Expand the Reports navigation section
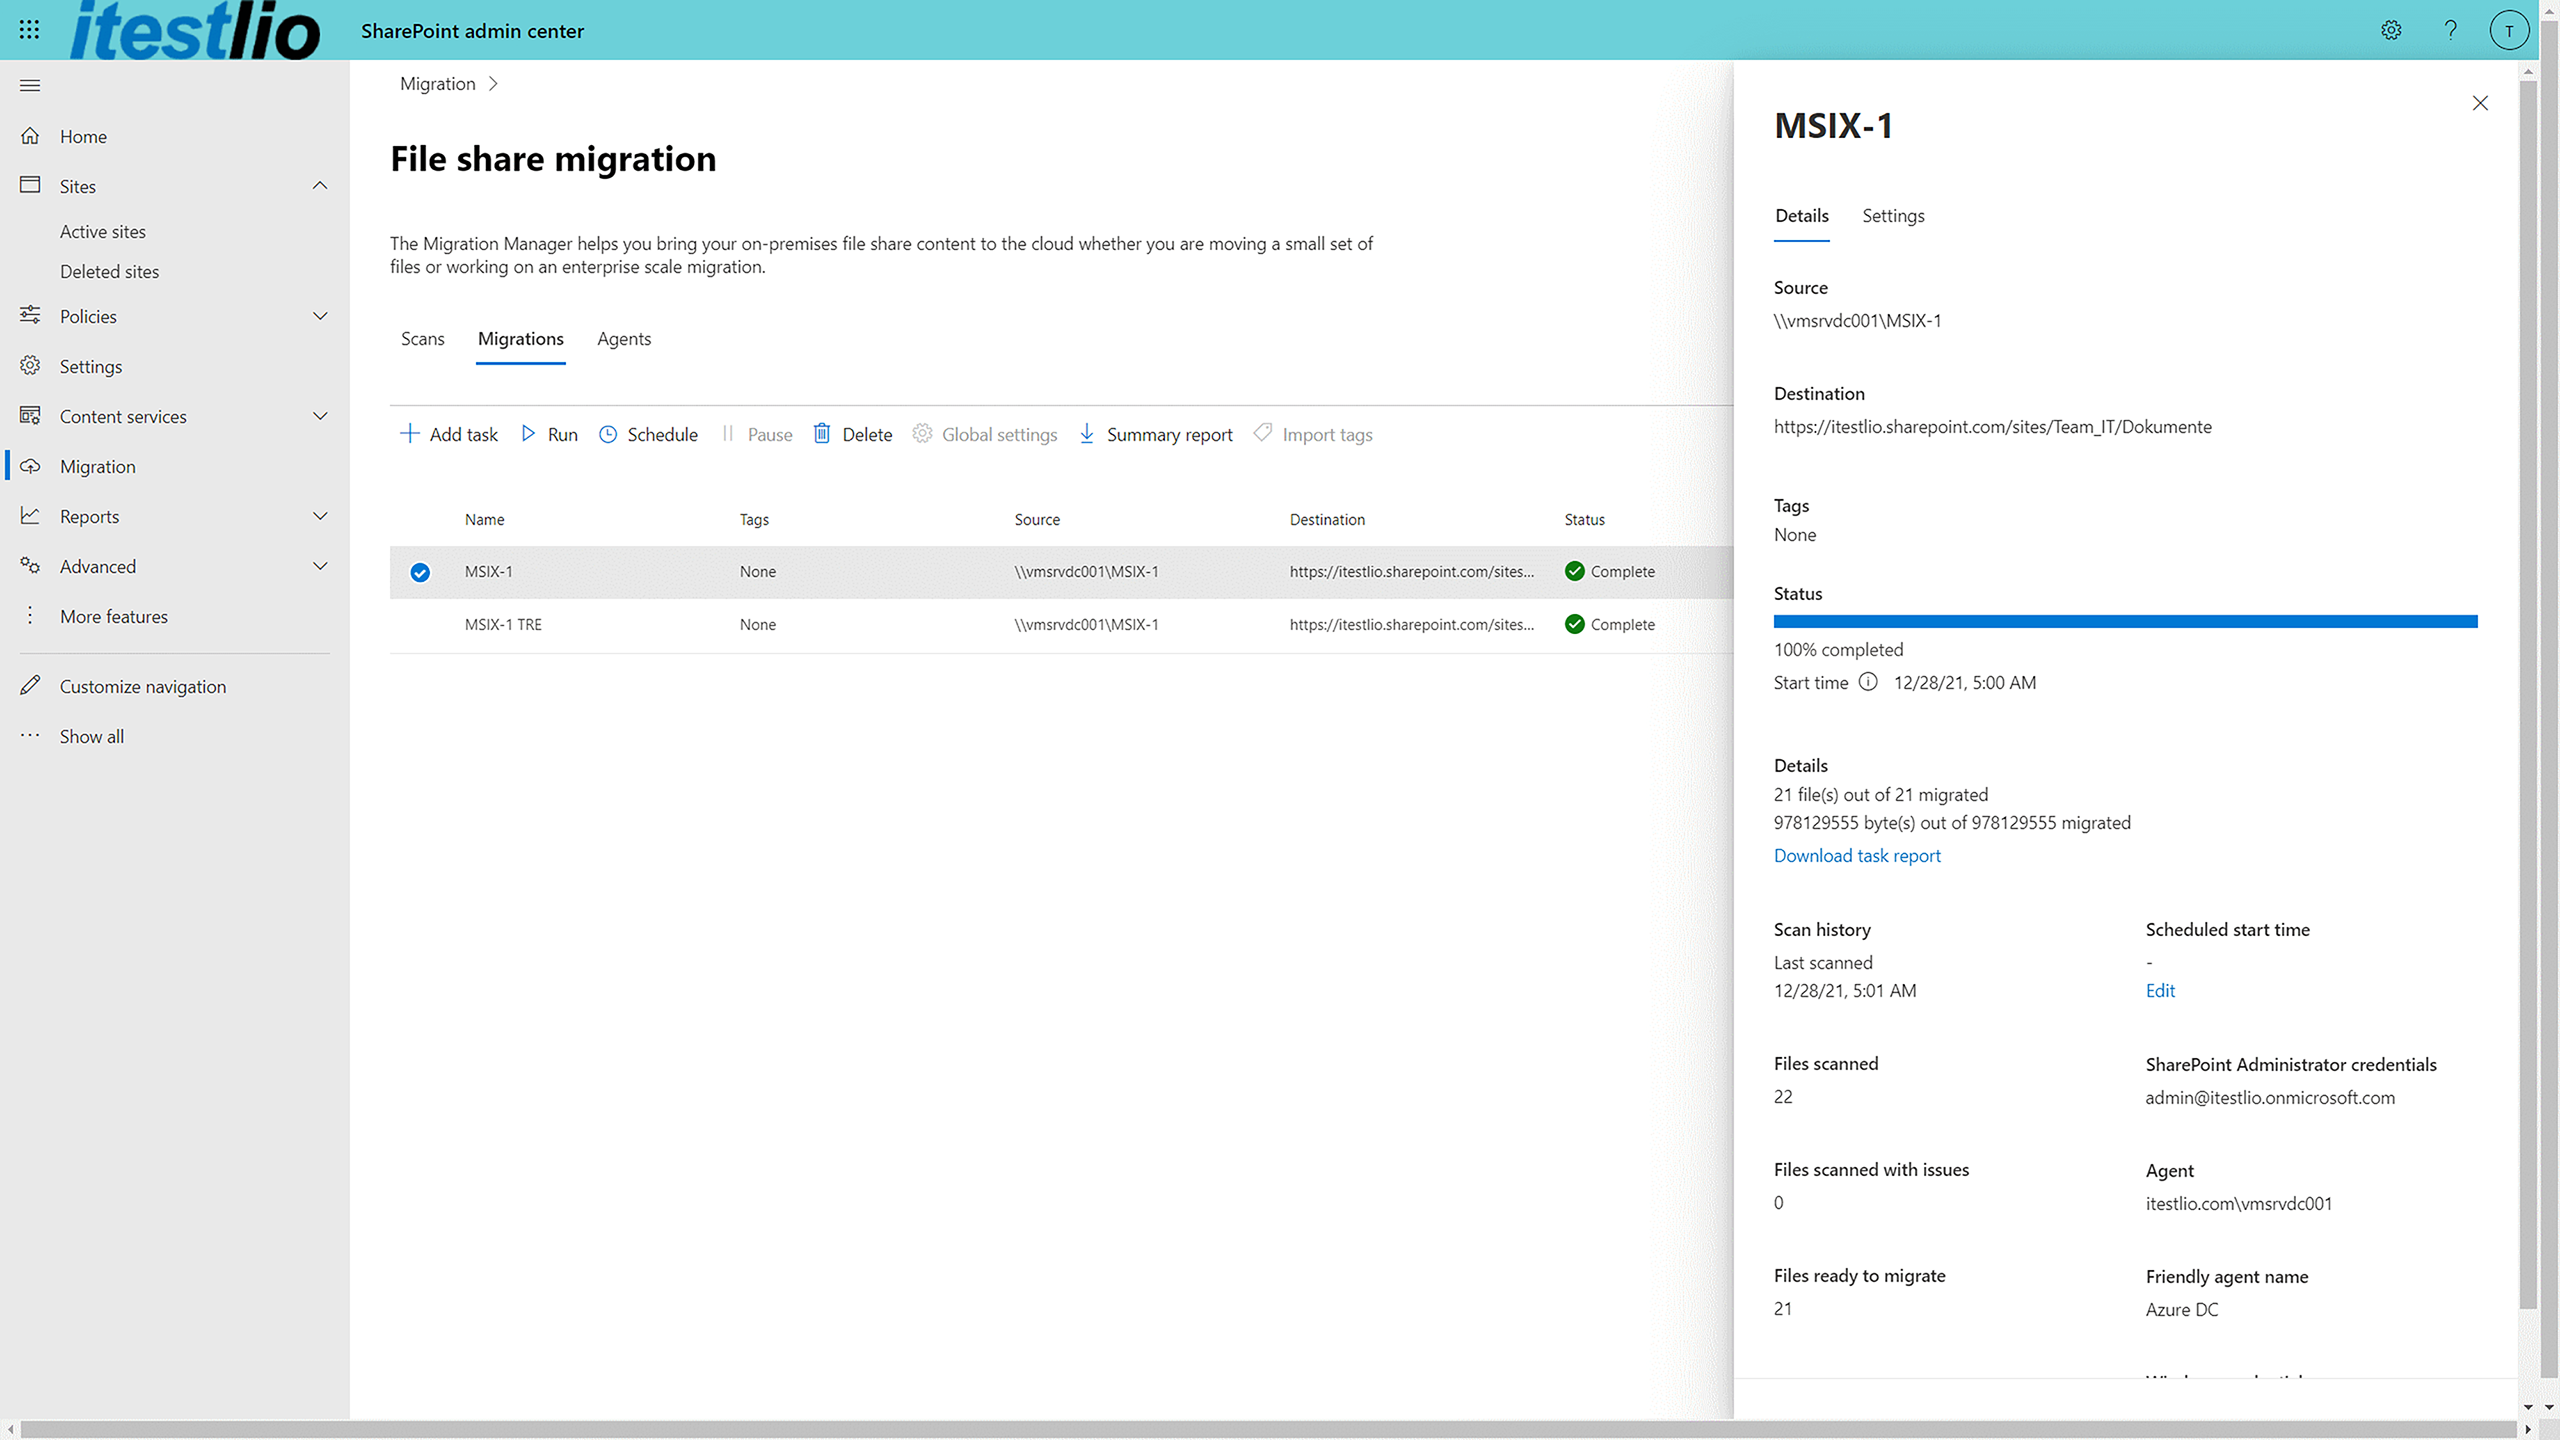The width and height of the screenshot is (2560, 1440). point(320,516)
